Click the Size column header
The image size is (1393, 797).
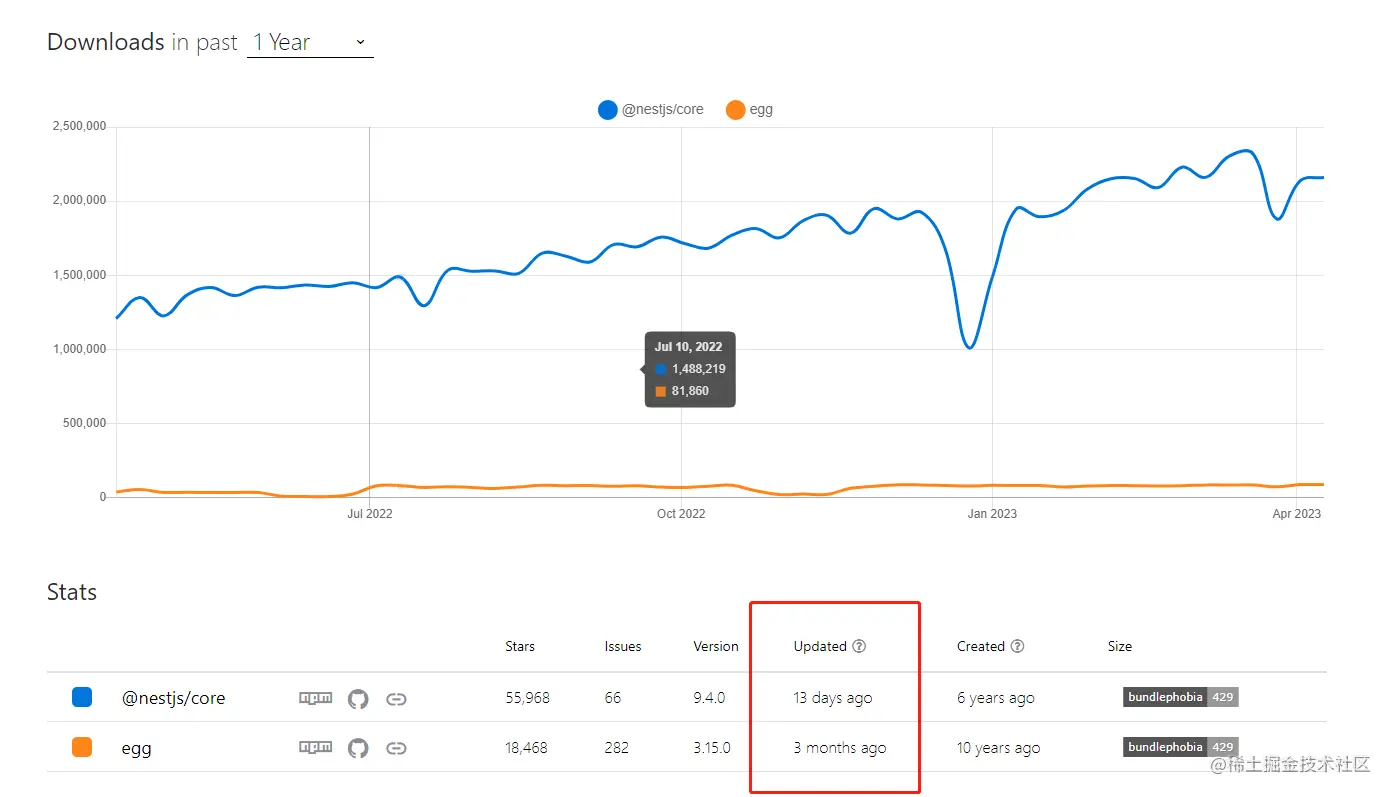pos(1120,646)
